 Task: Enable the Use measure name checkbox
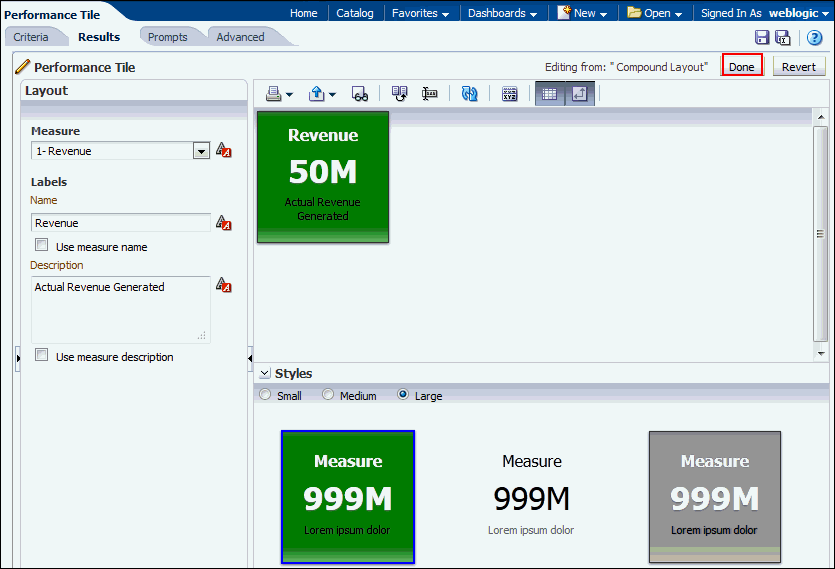point(42,245)
